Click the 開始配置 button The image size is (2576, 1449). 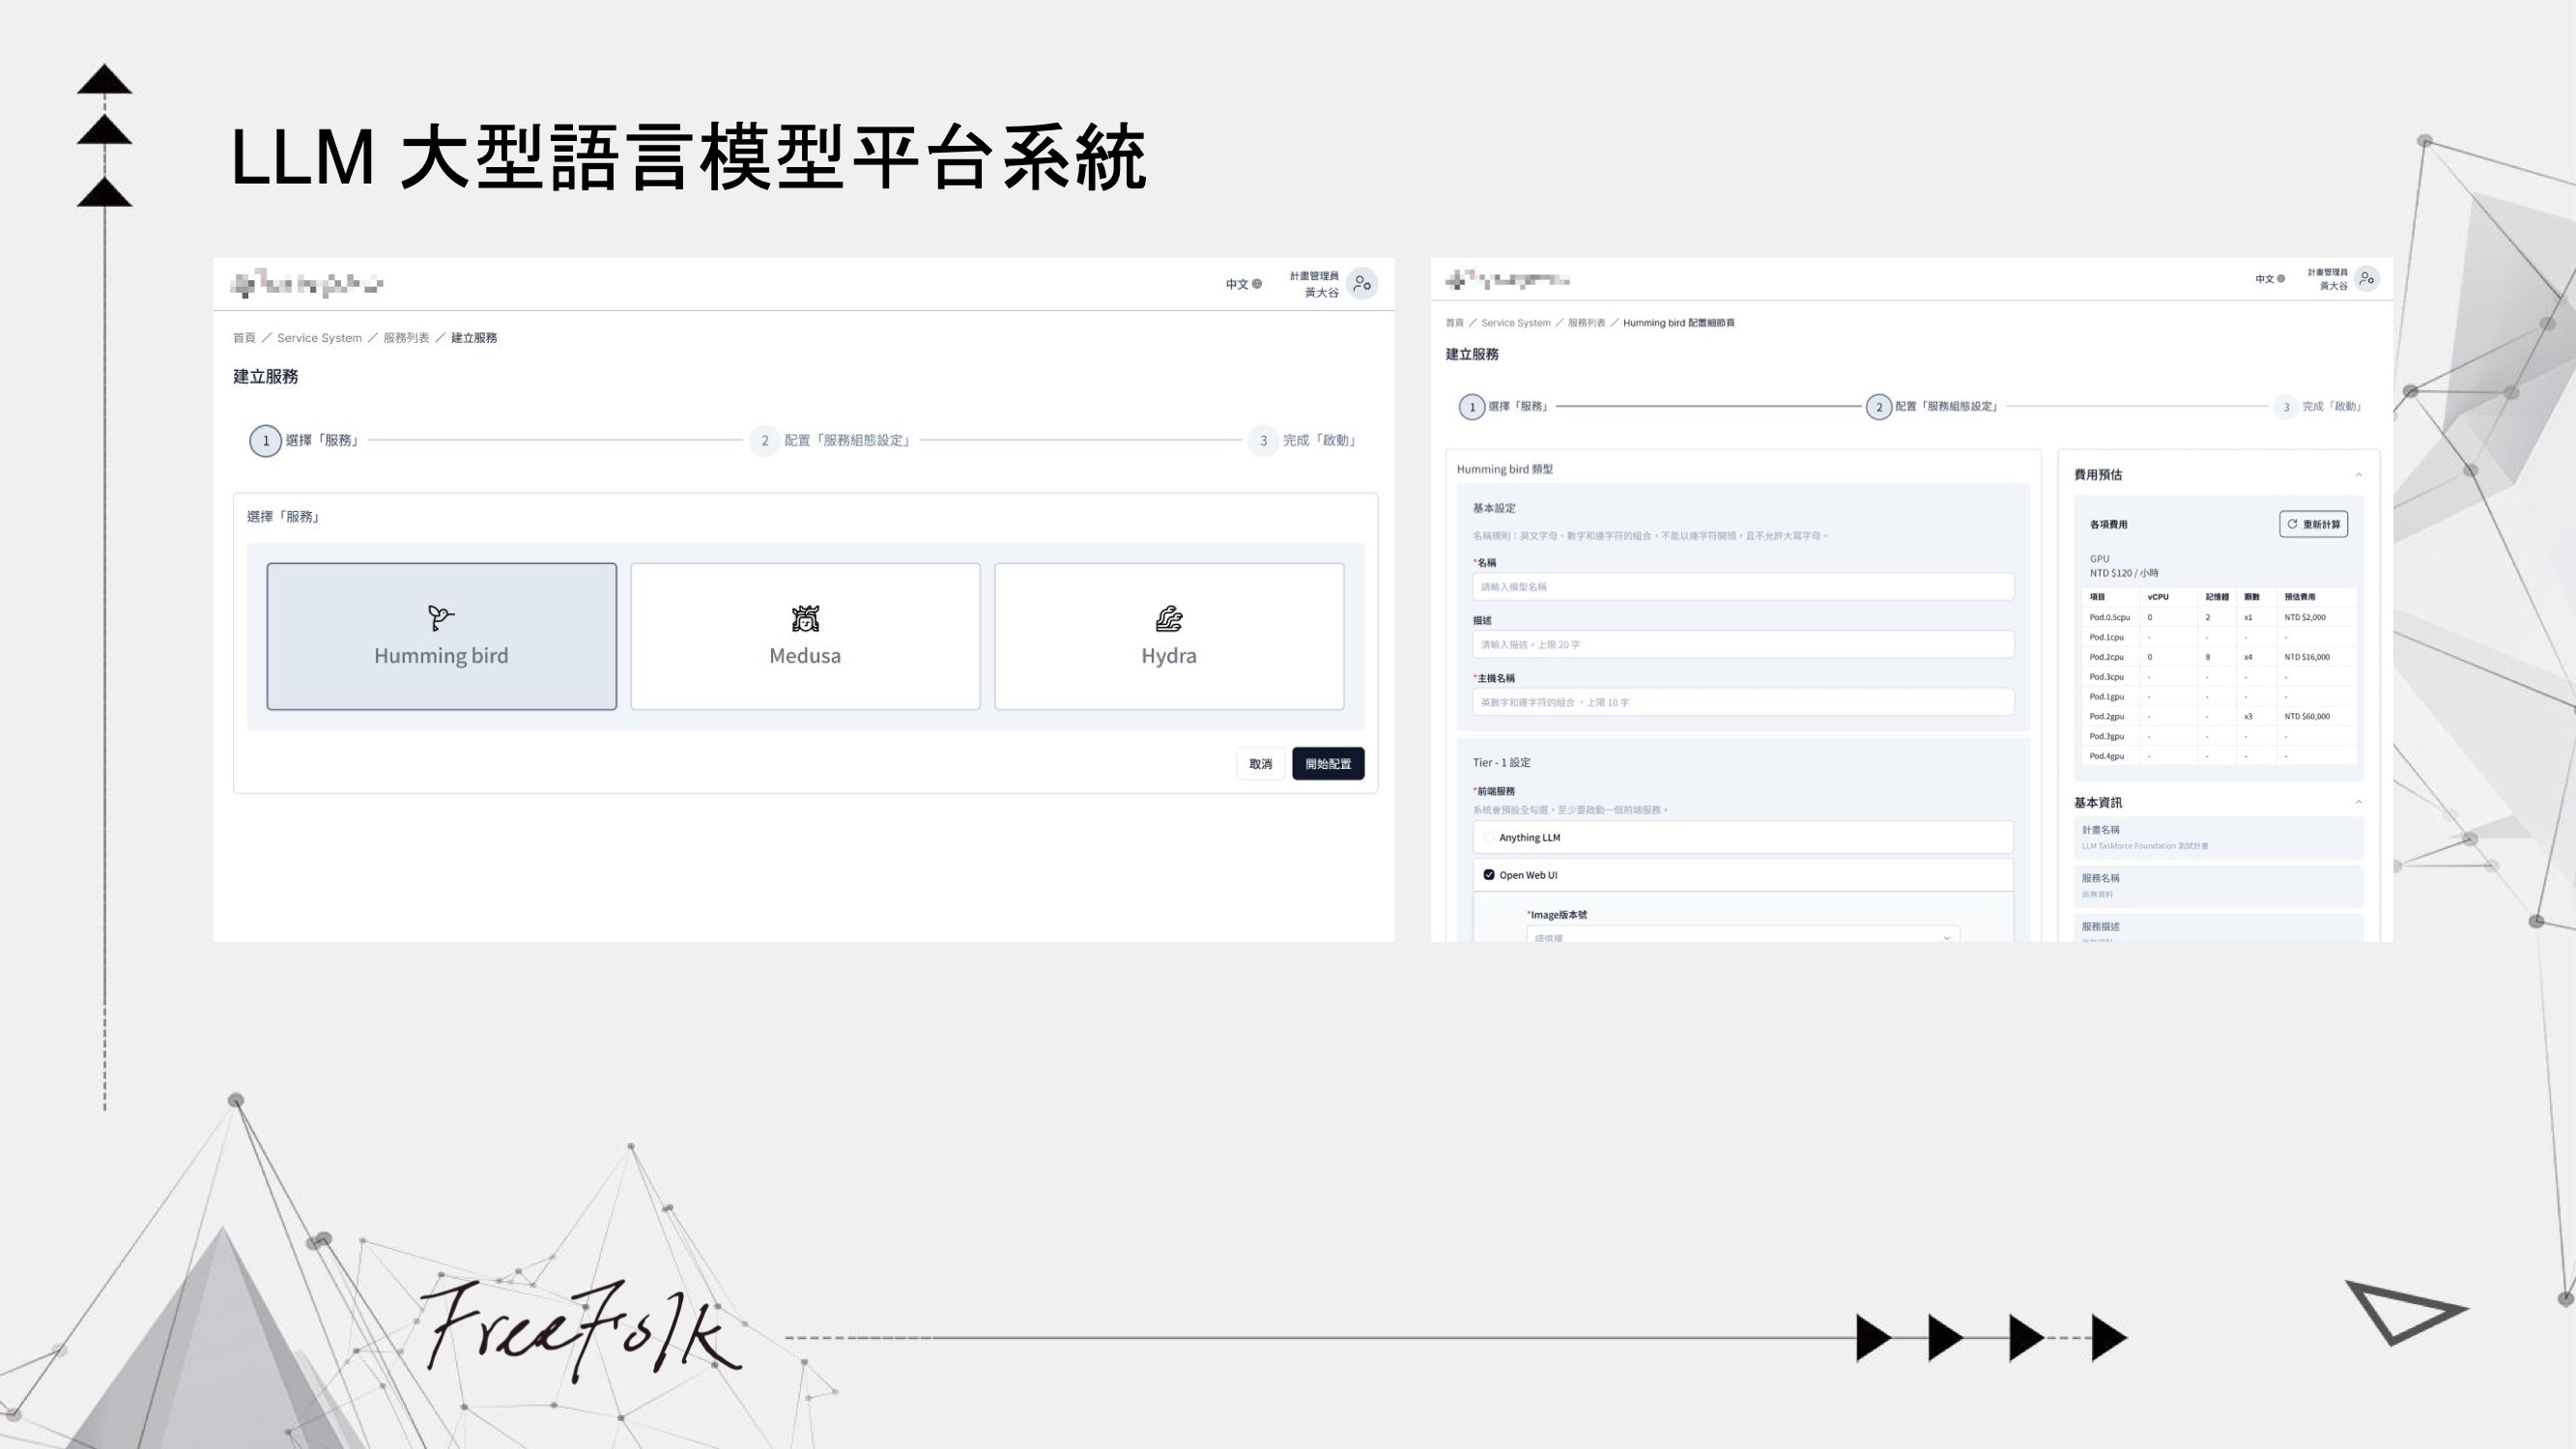(x=1327, y=763)
